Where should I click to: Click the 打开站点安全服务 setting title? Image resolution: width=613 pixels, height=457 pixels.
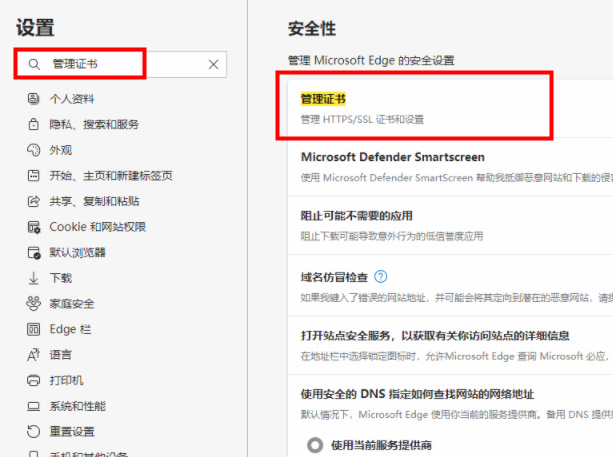(x=435, y=336)
